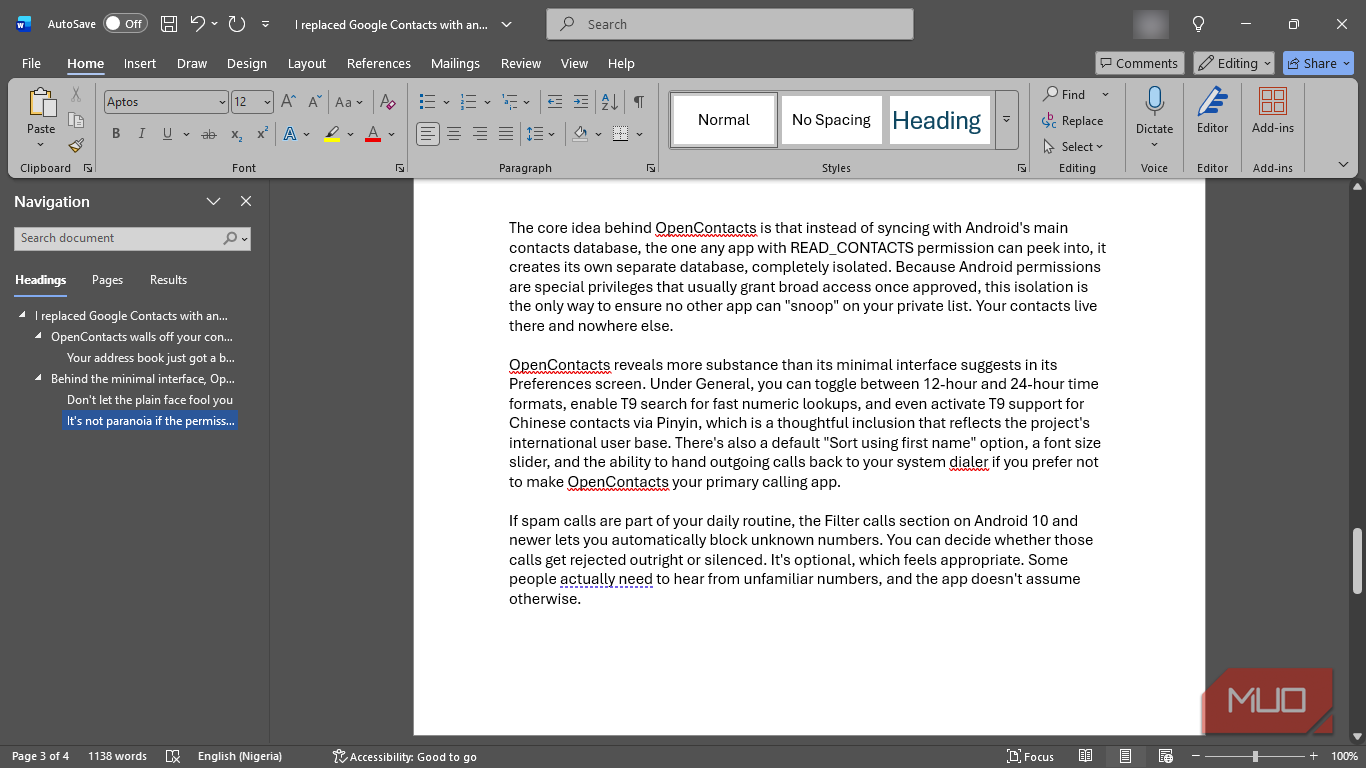Undo the last action

[197, 24]
